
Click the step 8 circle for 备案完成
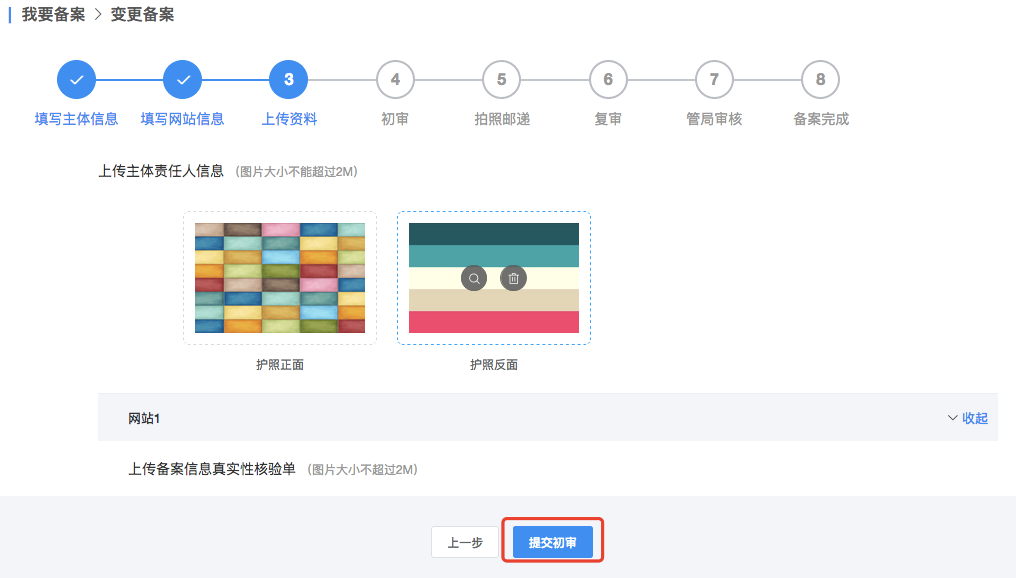click(820, 80)
